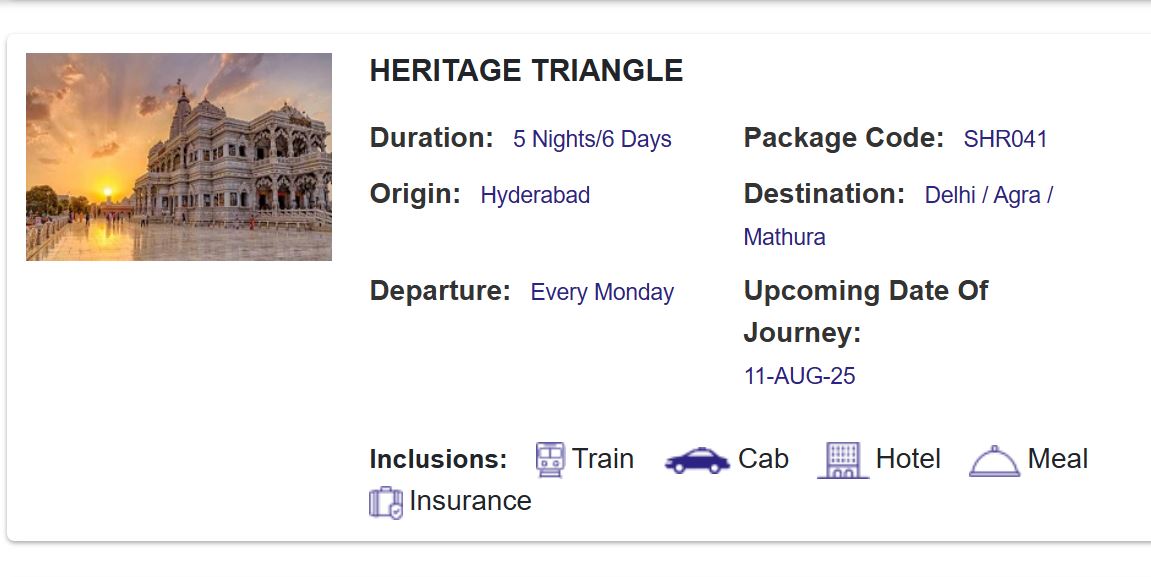Click the Cab inclusion icon
Image resolution: width=1151 pixels, height=577 pixels.
(x=697, y=461)
